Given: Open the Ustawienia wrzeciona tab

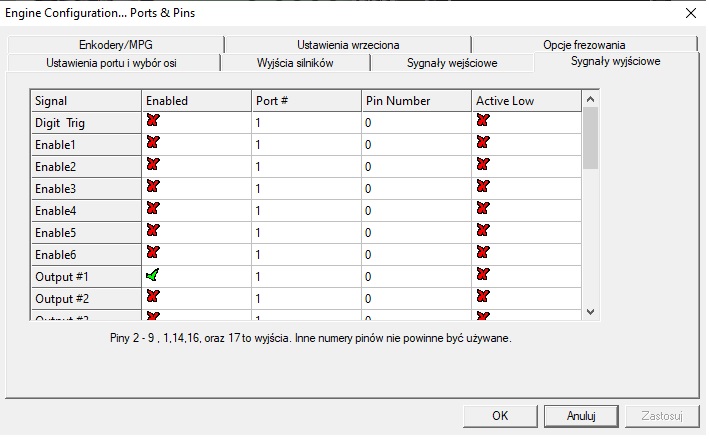Looking at the screenshot, I should pos(348,45).
